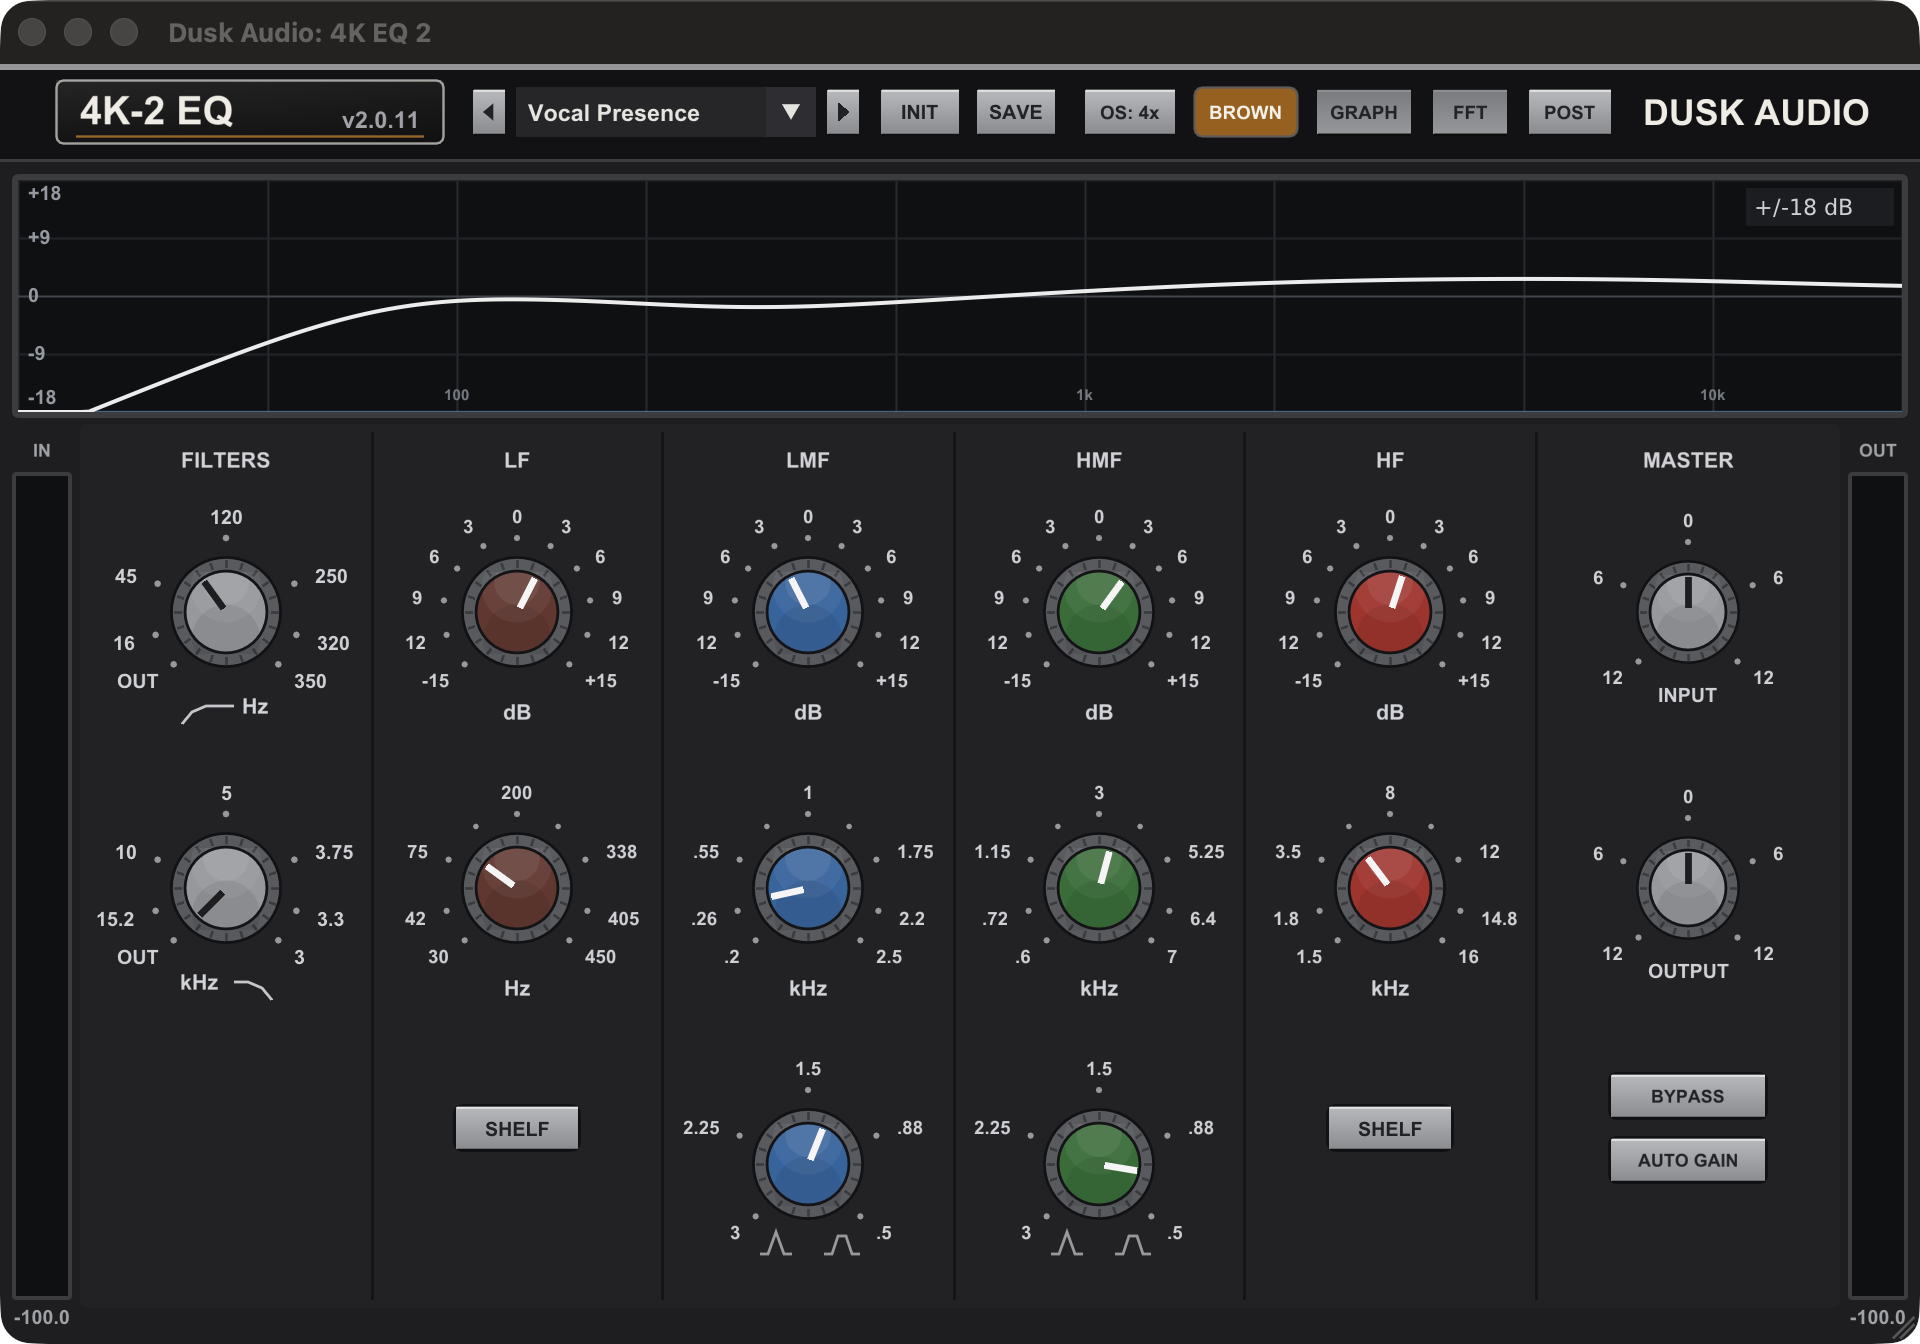This screenshot has height=1344, width=1920.
Task: Click the LMF frequency kHz knob
Action: pyautogui.click(x=808, y=888)
